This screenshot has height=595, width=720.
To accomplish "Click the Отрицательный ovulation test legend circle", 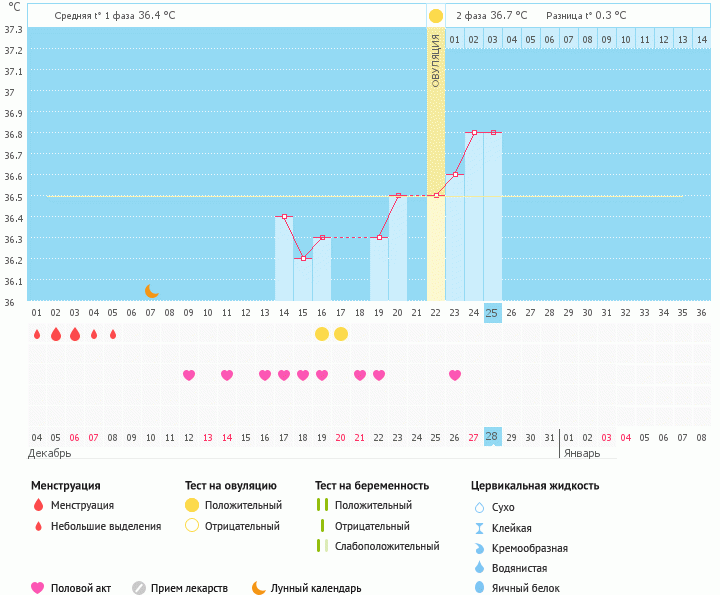I will 192,525.
